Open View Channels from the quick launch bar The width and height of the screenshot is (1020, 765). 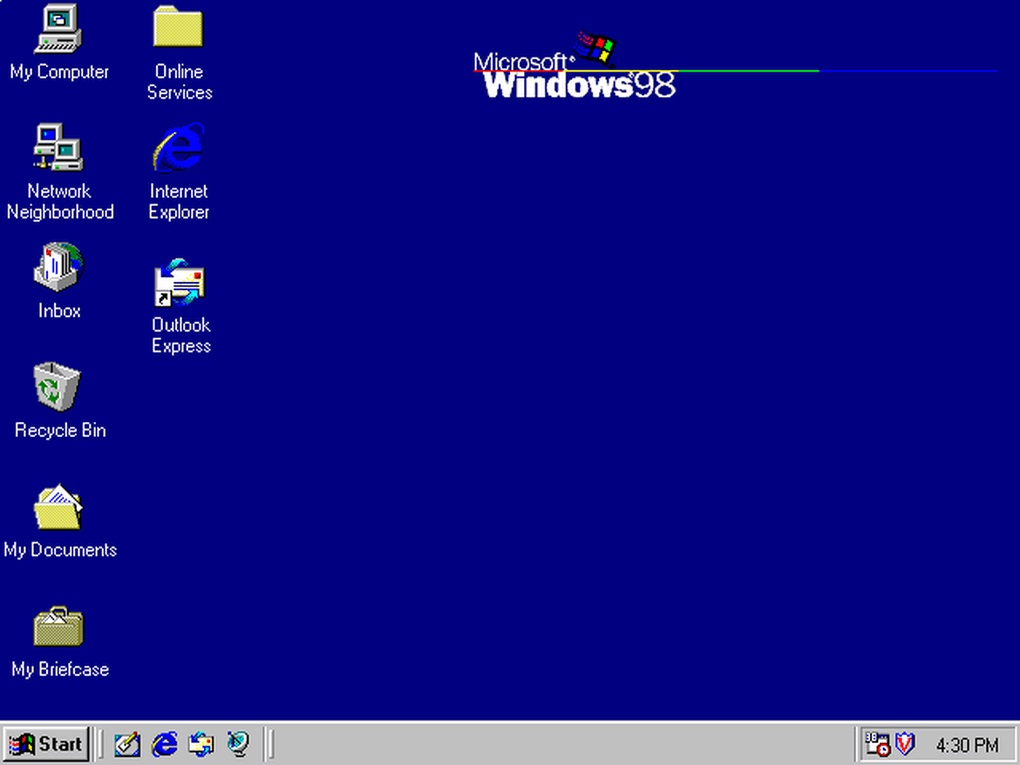coord(238,744)
